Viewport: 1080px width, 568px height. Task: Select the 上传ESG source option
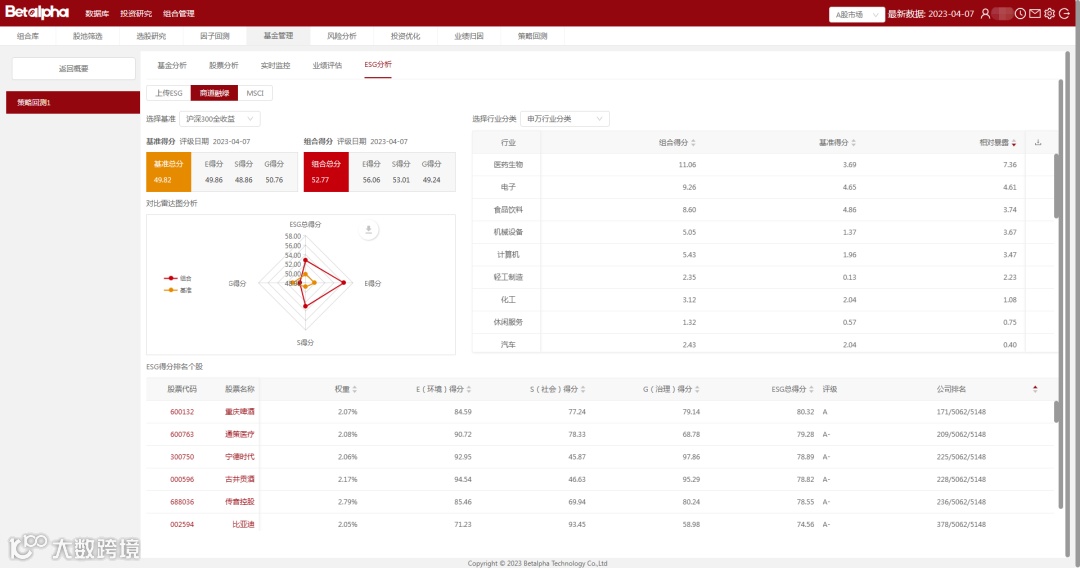coord(168,93)
